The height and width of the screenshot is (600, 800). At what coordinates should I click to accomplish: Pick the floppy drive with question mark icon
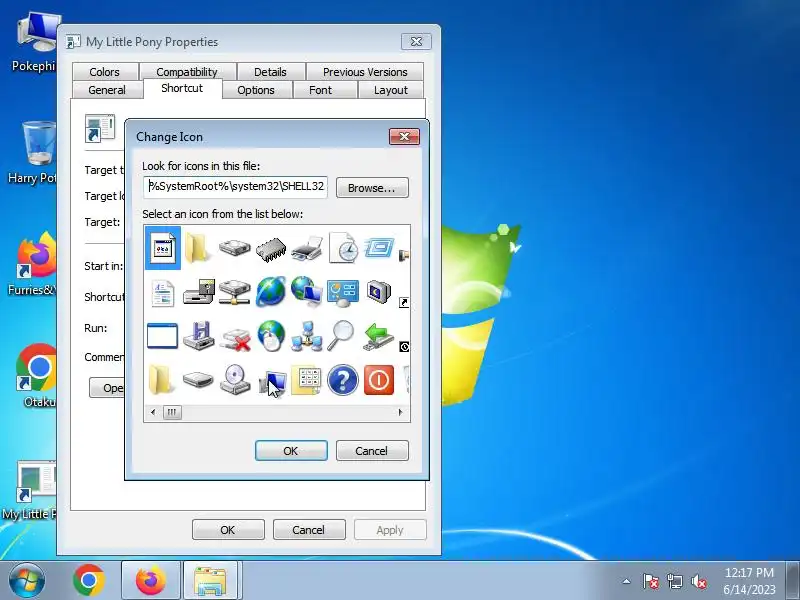(198, 292)
